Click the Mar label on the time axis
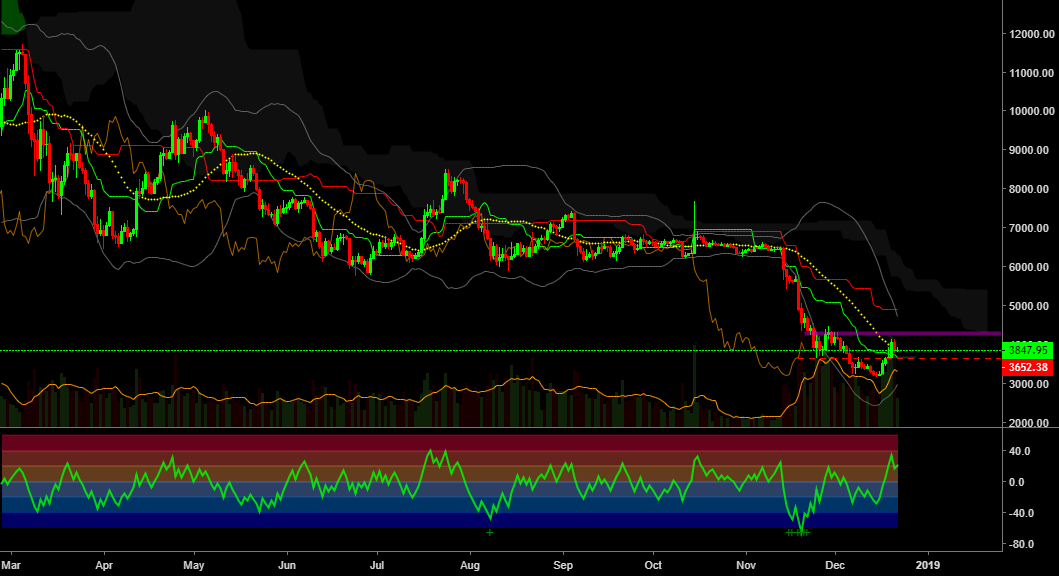1059x576 pixels. point(10,565)
